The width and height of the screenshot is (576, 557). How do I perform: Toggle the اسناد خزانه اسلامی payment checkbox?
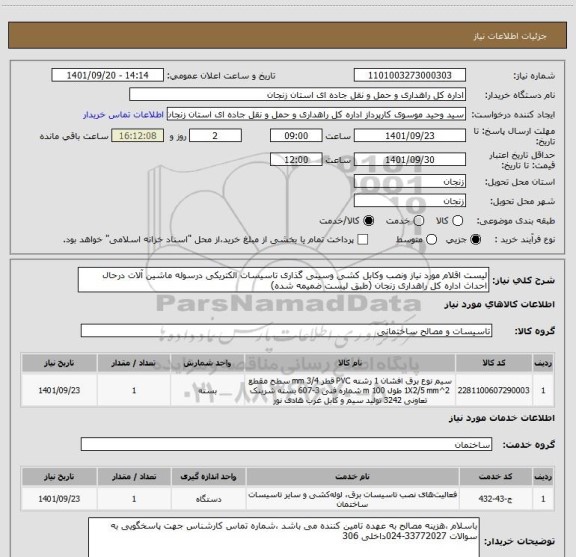coord(363,240)
